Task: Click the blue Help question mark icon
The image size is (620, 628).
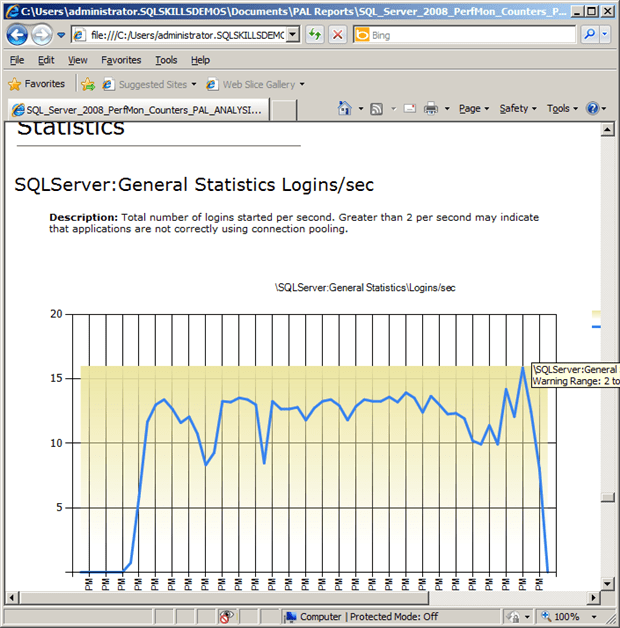Action: pos(592,108)
